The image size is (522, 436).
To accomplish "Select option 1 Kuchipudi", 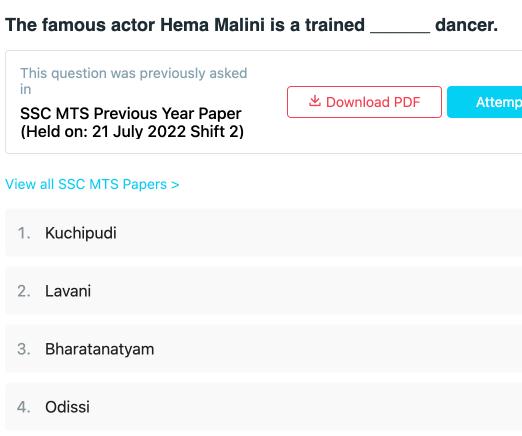I will pyautogui.click(x=263, y=233).
